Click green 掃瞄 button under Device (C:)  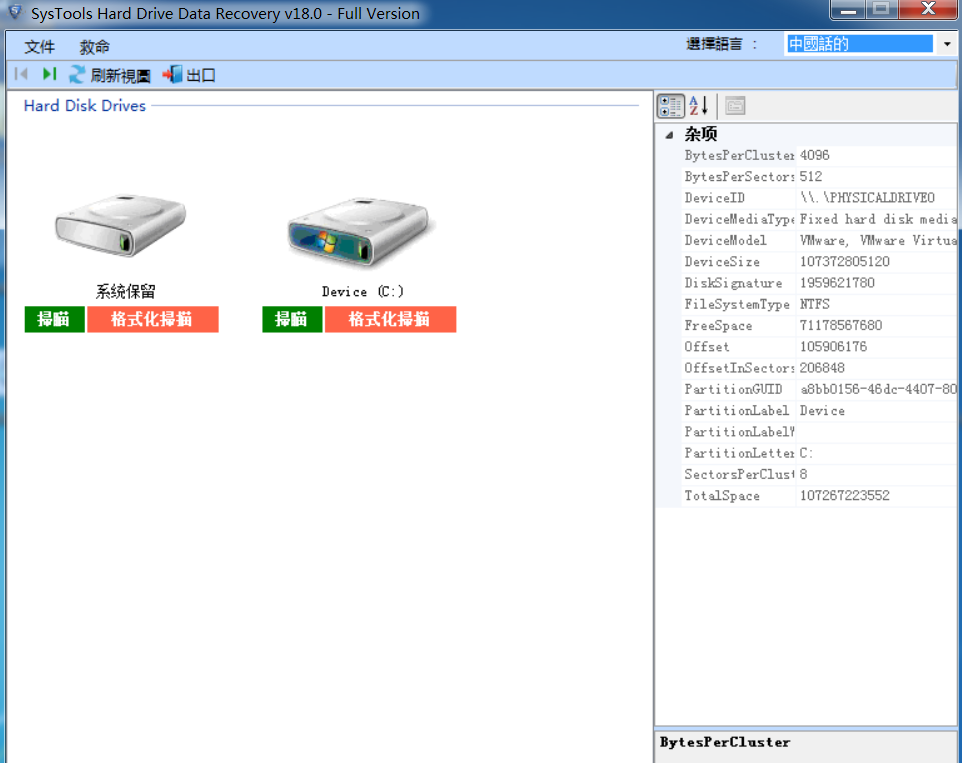292,320
